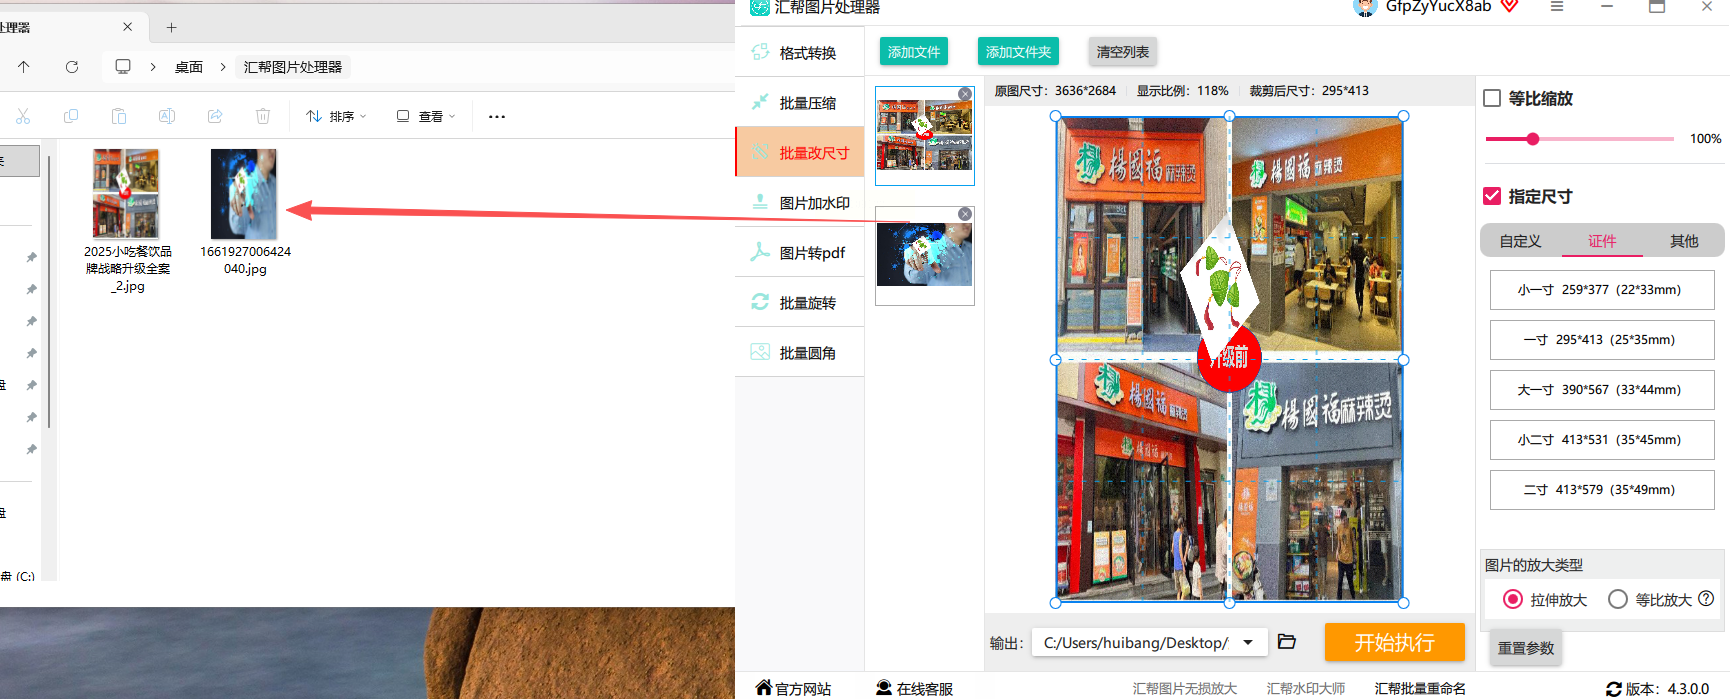Open the 官方网站 official website link

[794, 688]
